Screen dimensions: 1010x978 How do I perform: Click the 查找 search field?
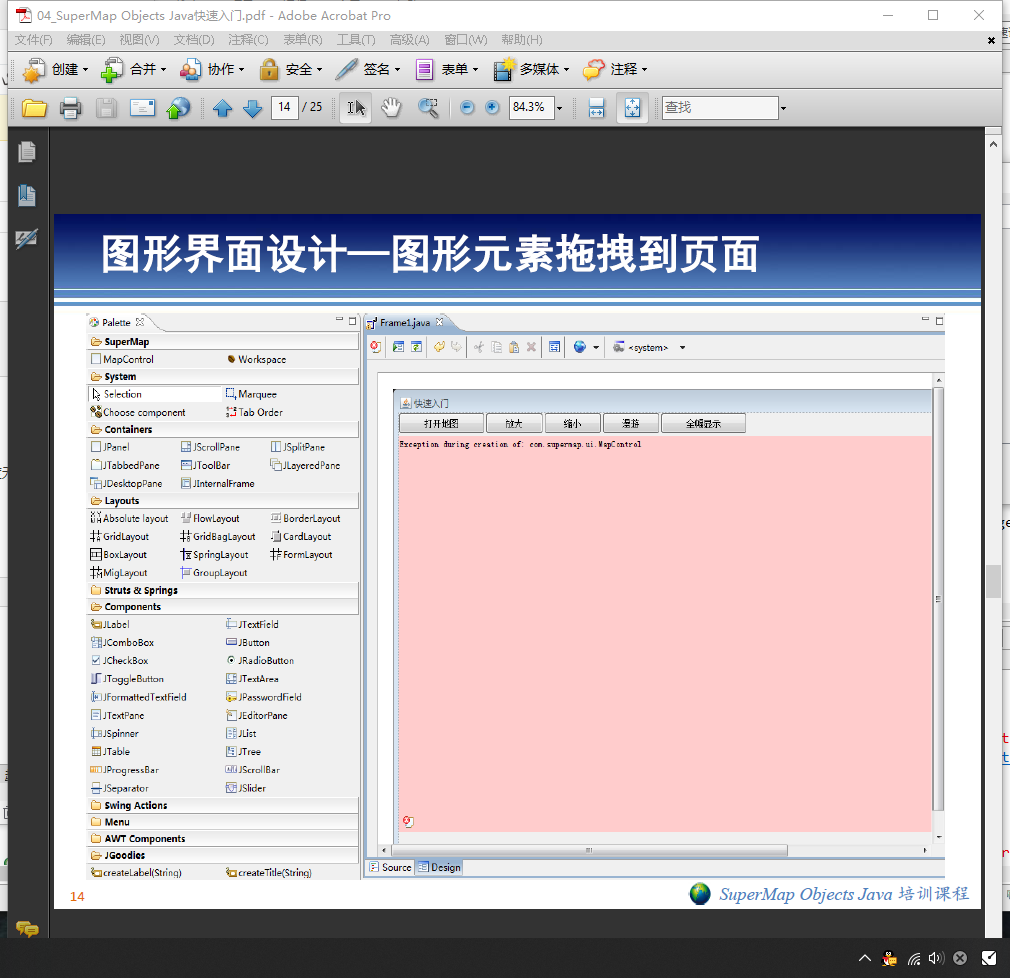(720, 108)
